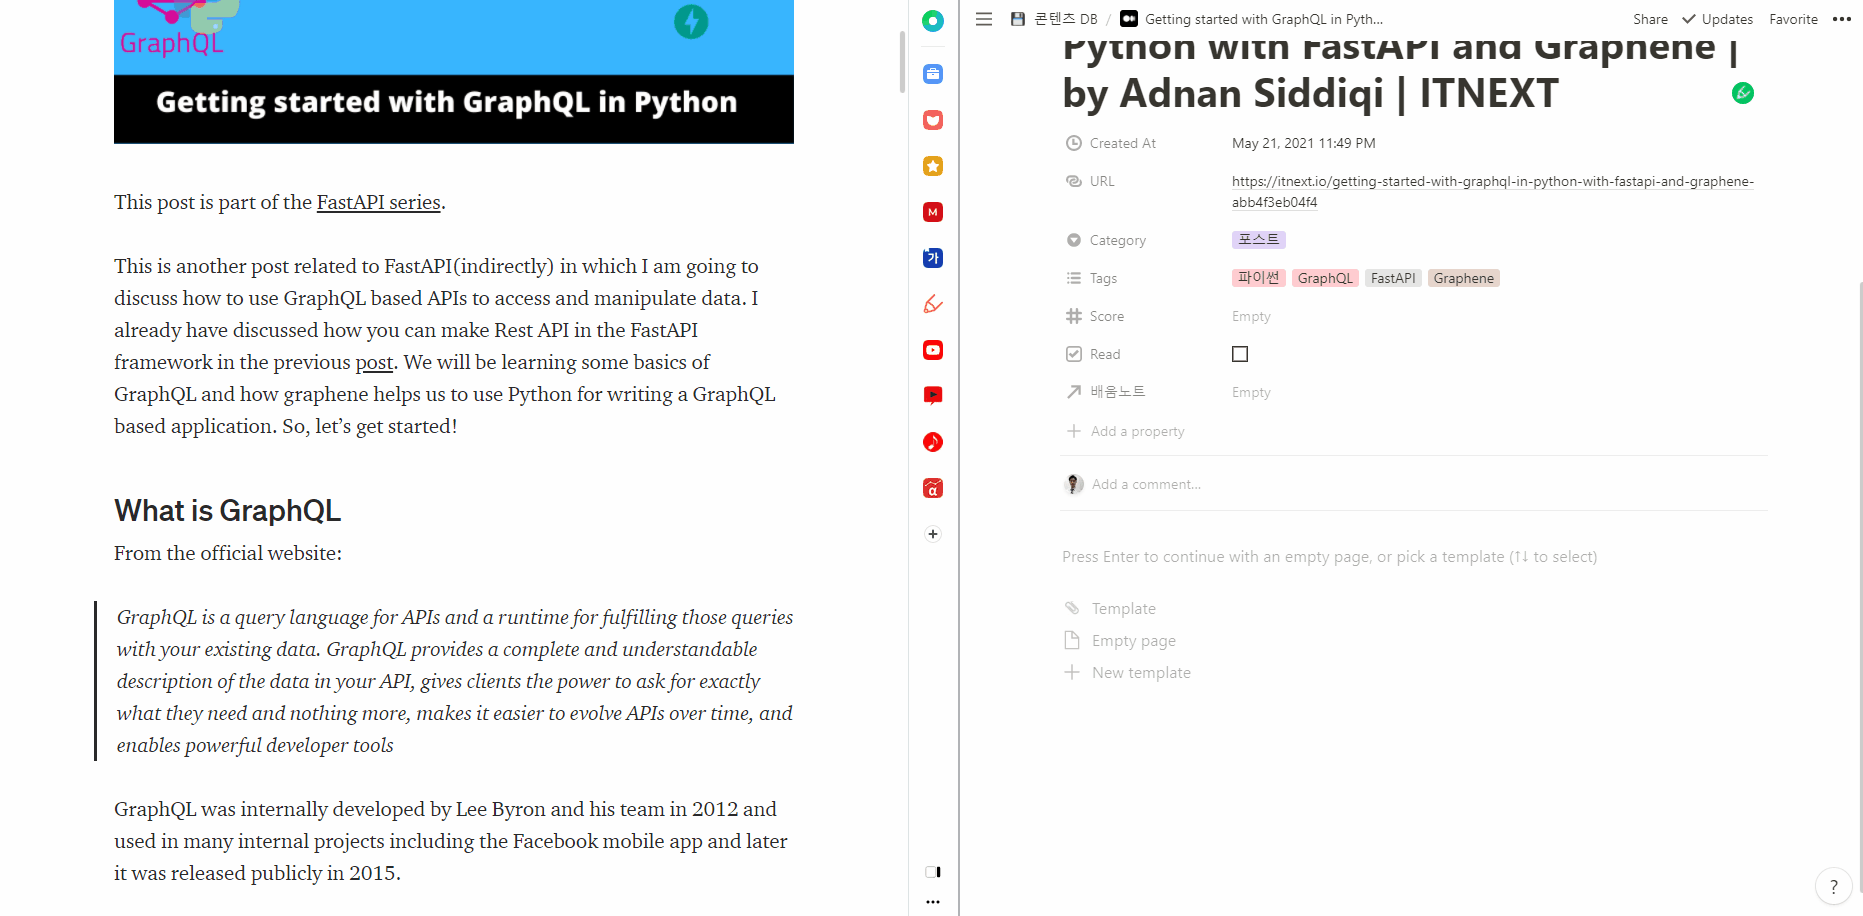Click the green lightning badge on article image
This screenshot has width=1863, height=916.
[691, 22]
